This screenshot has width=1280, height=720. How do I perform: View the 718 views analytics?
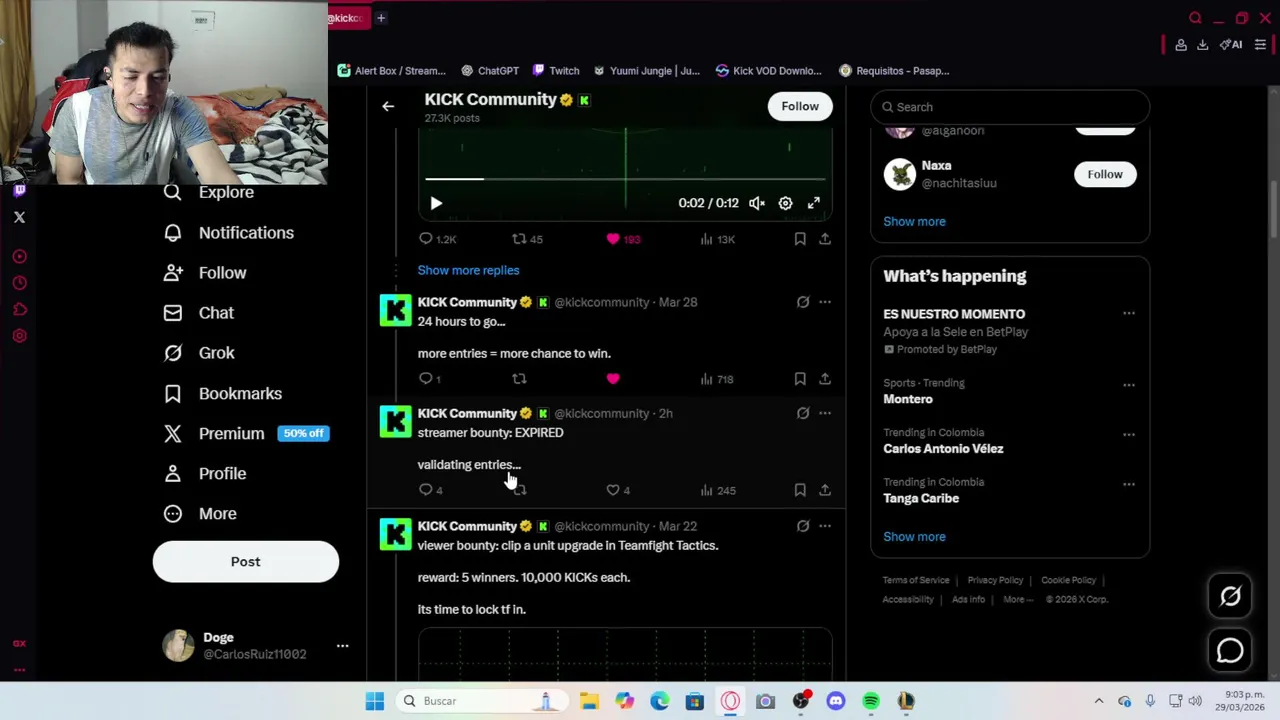(717, 379)
